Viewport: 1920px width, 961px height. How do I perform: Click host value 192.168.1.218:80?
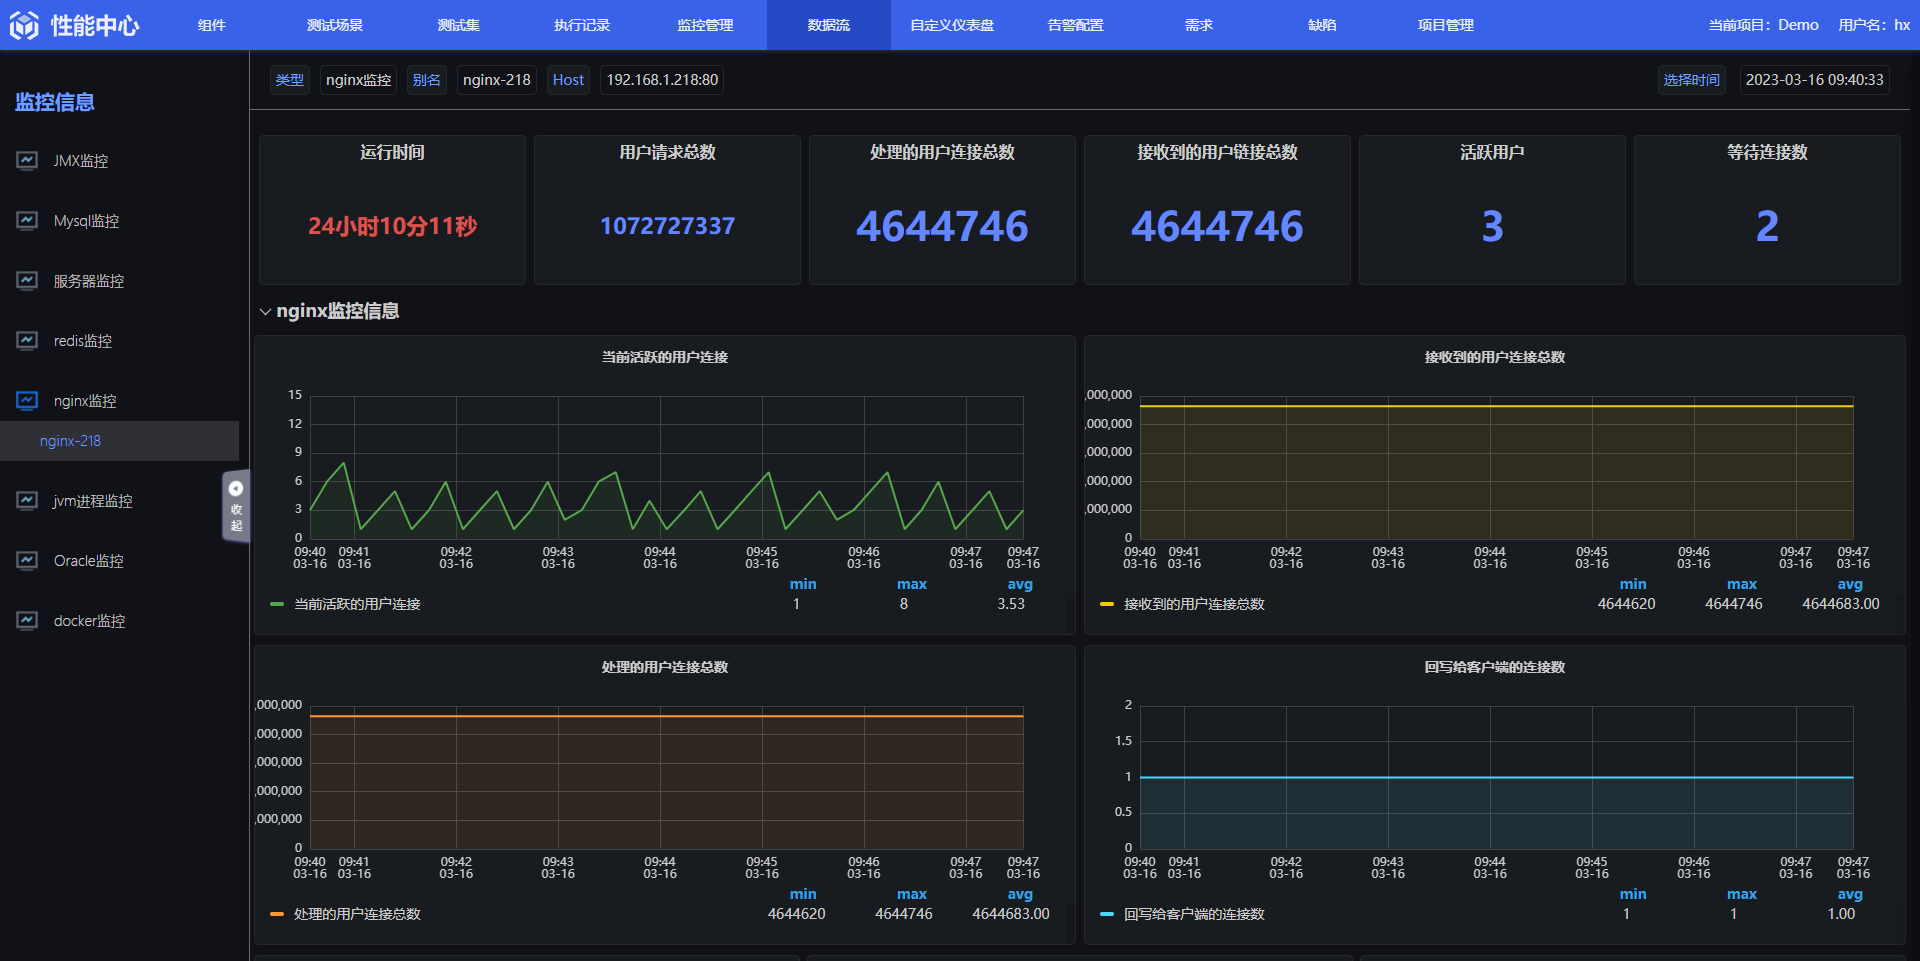[x=662, y=80]
